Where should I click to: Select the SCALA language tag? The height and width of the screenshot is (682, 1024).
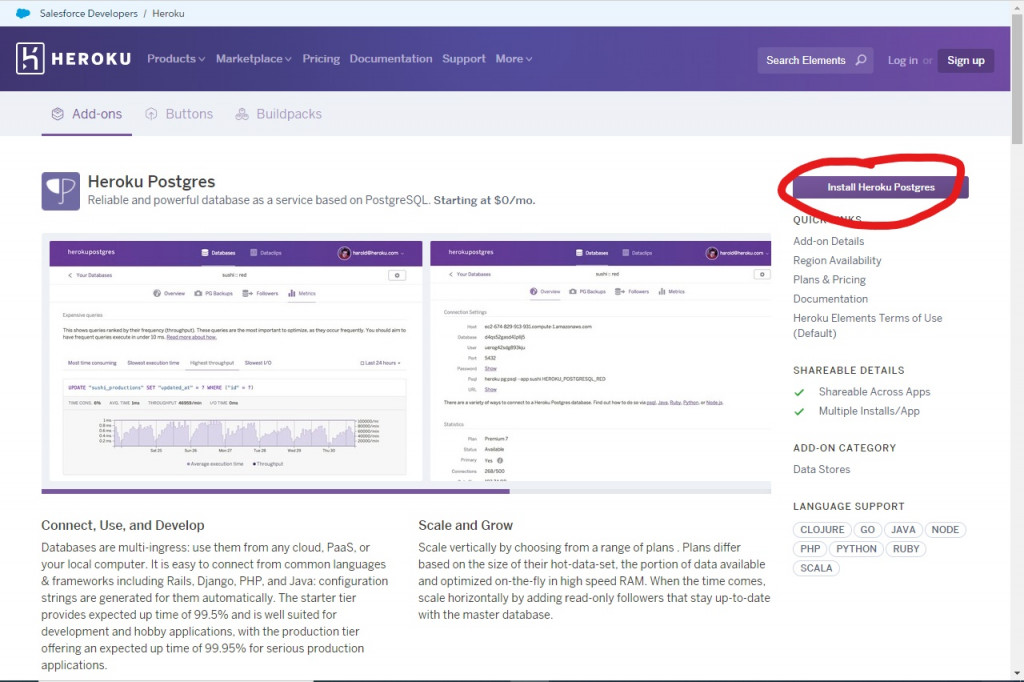[816, 568]
